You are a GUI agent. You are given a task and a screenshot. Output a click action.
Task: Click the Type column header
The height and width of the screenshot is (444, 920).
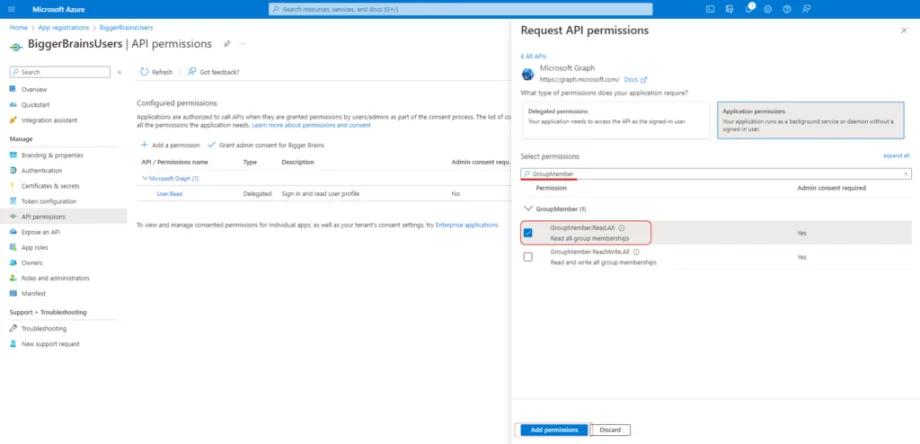coord(250,162)
